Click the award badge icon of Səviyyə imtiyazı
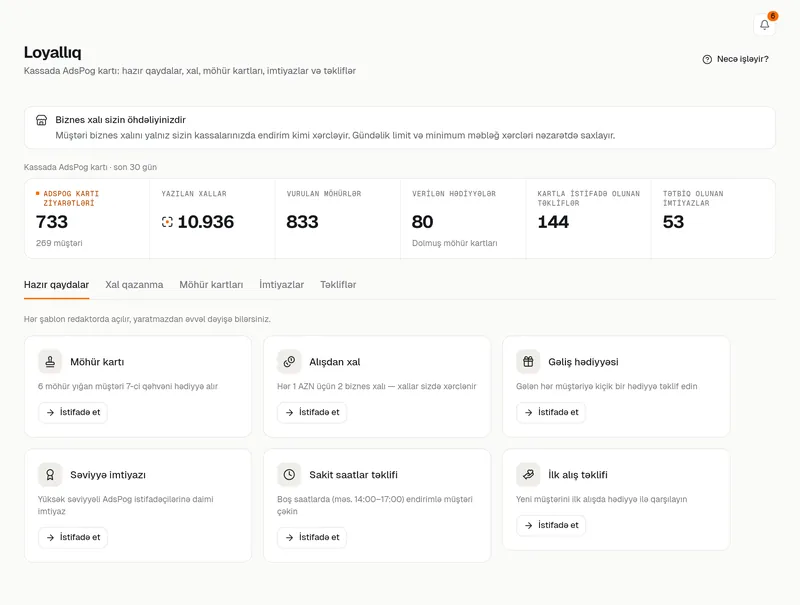Screen dimensions: 800x605 (x=50, y=475)
